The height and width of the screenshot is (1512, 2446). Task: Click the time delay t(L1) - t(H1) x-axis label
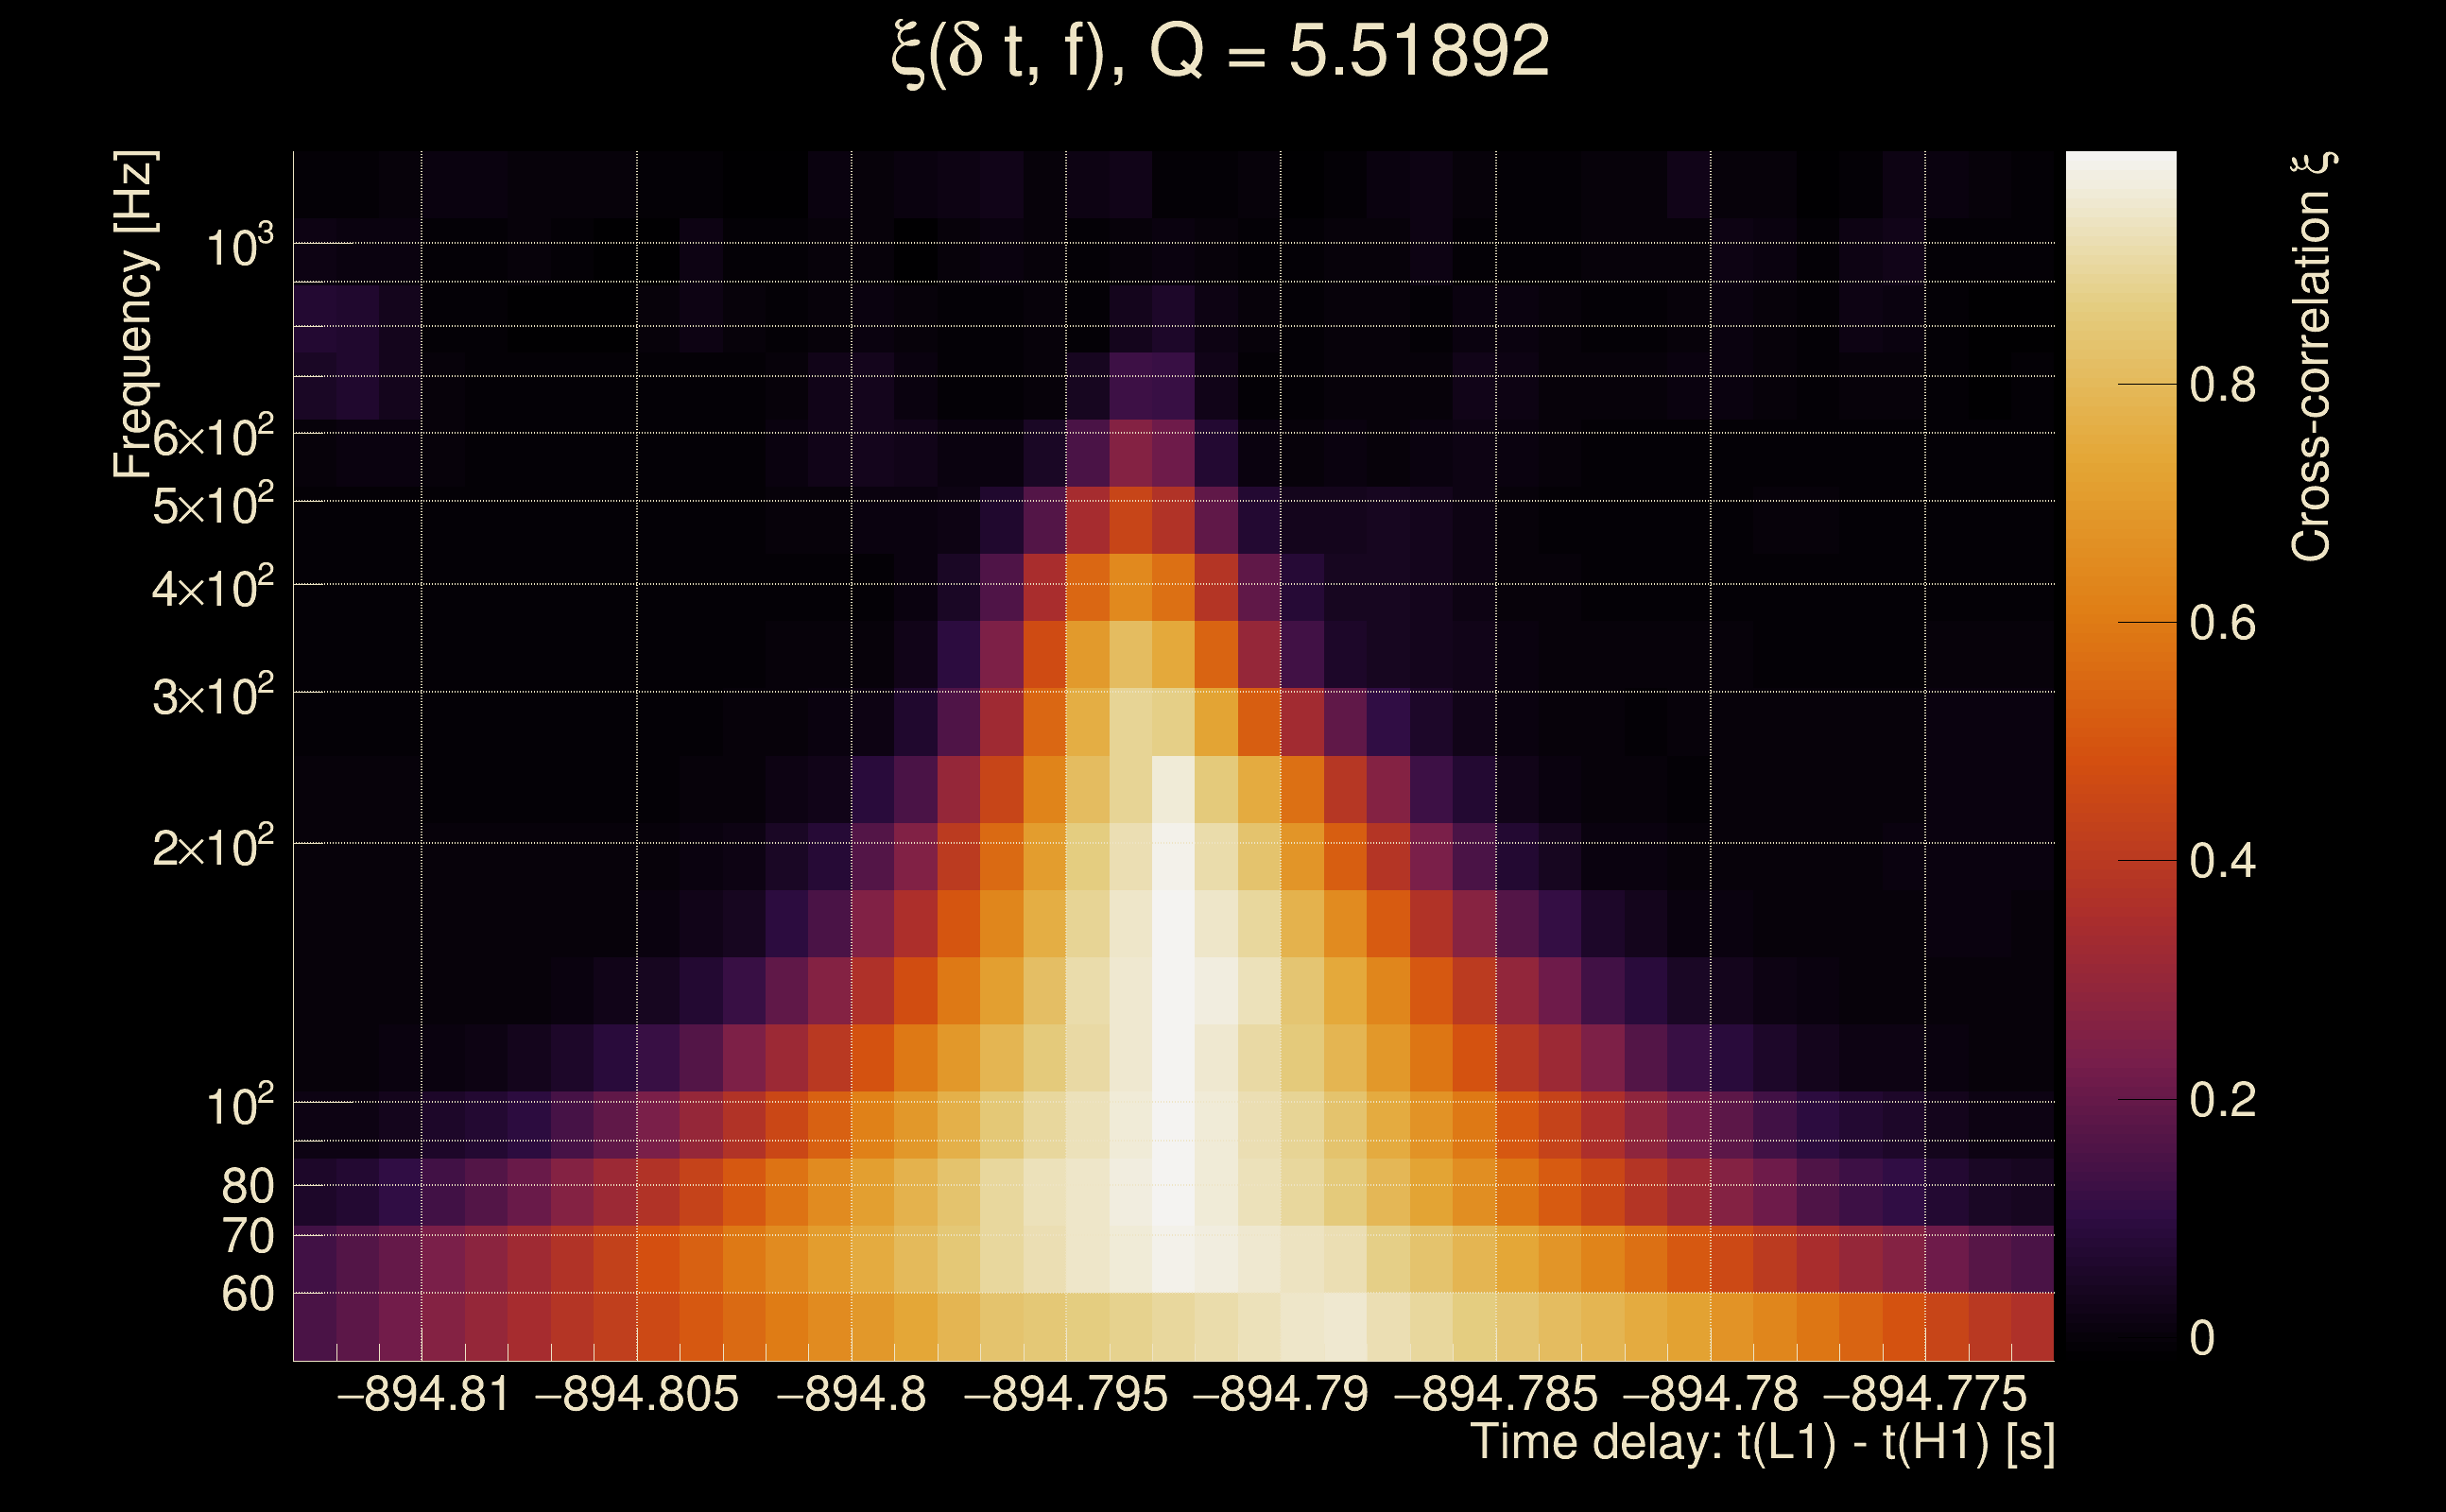(x=1762, y=1443)
